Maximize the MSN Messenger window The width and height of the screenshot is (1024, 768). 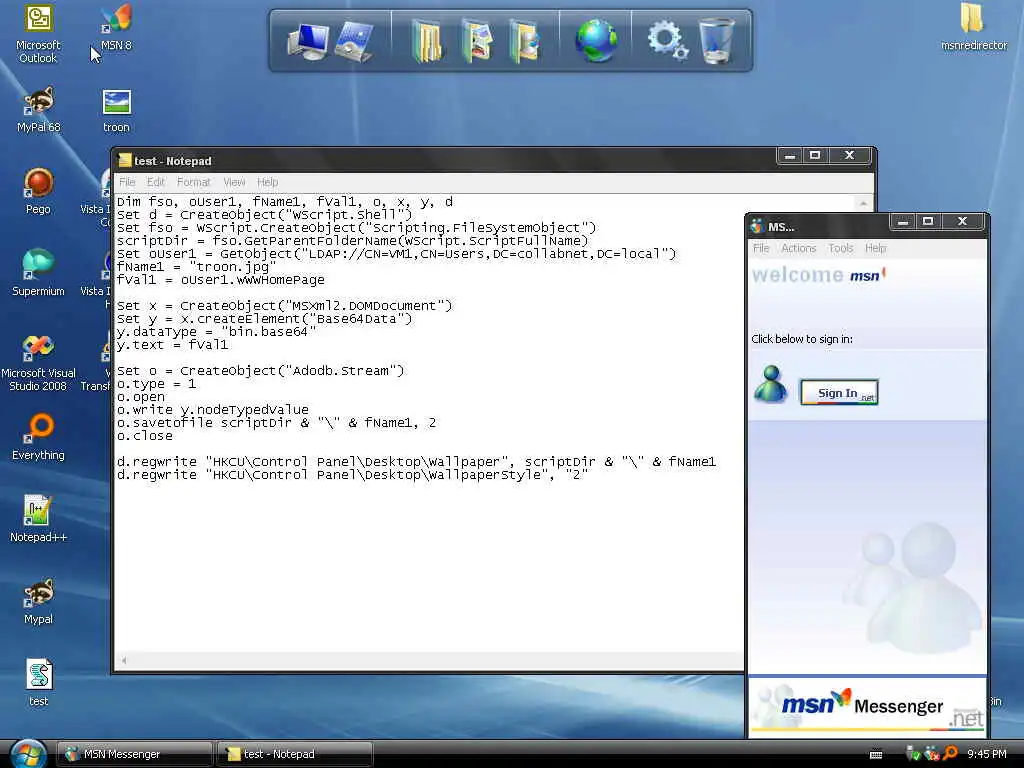927,221
